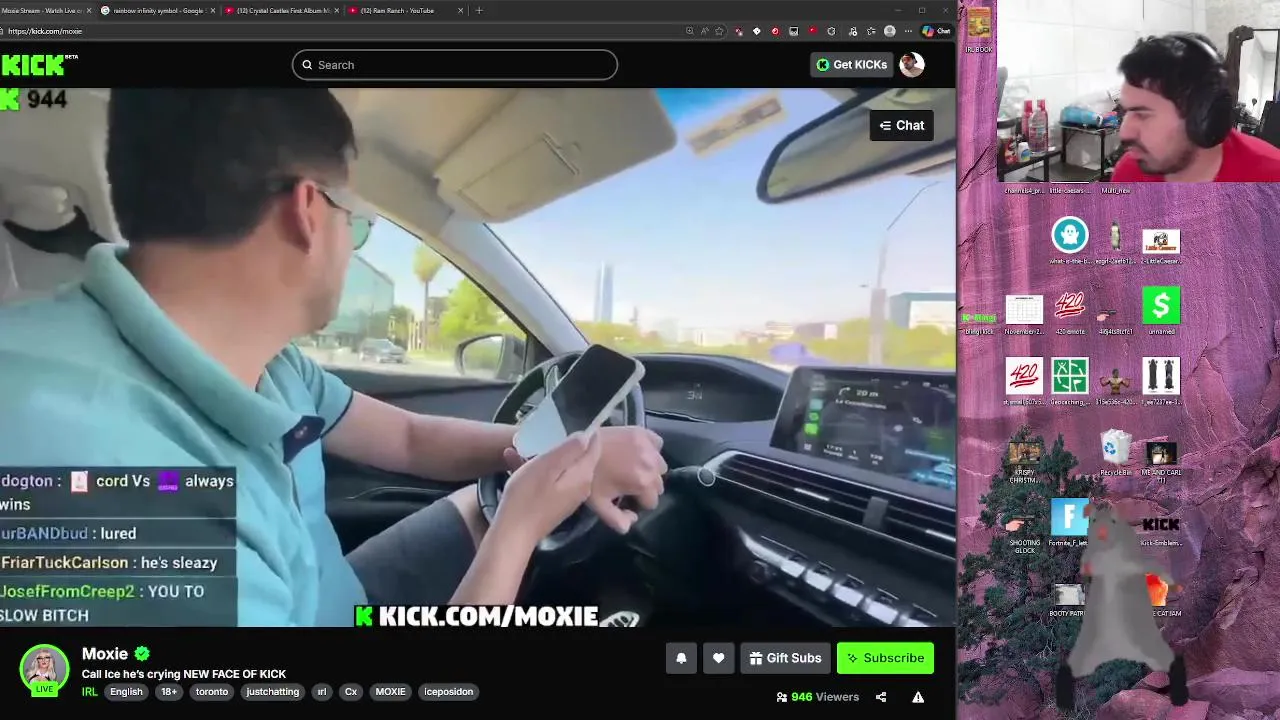The width and height of the screenshot is (1280, 720).
Task: Select the irl tag
Action: tap(322, 692)
